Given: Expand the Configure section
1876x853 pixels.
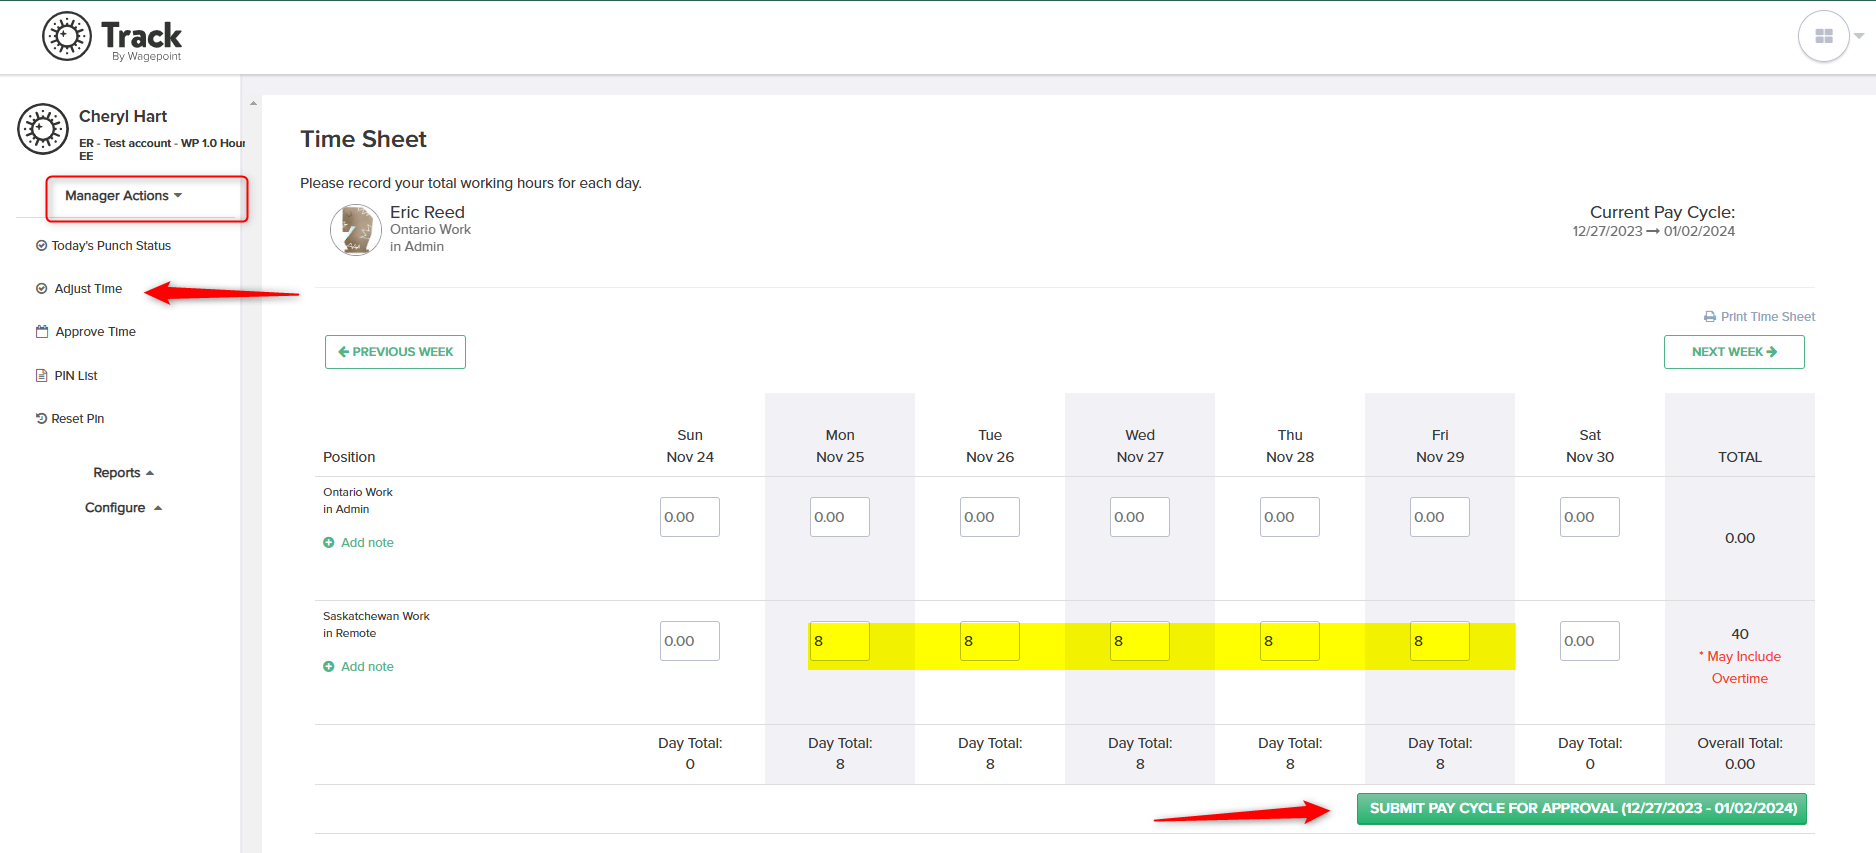Looking at the screenshot, I should click(124, 508).
